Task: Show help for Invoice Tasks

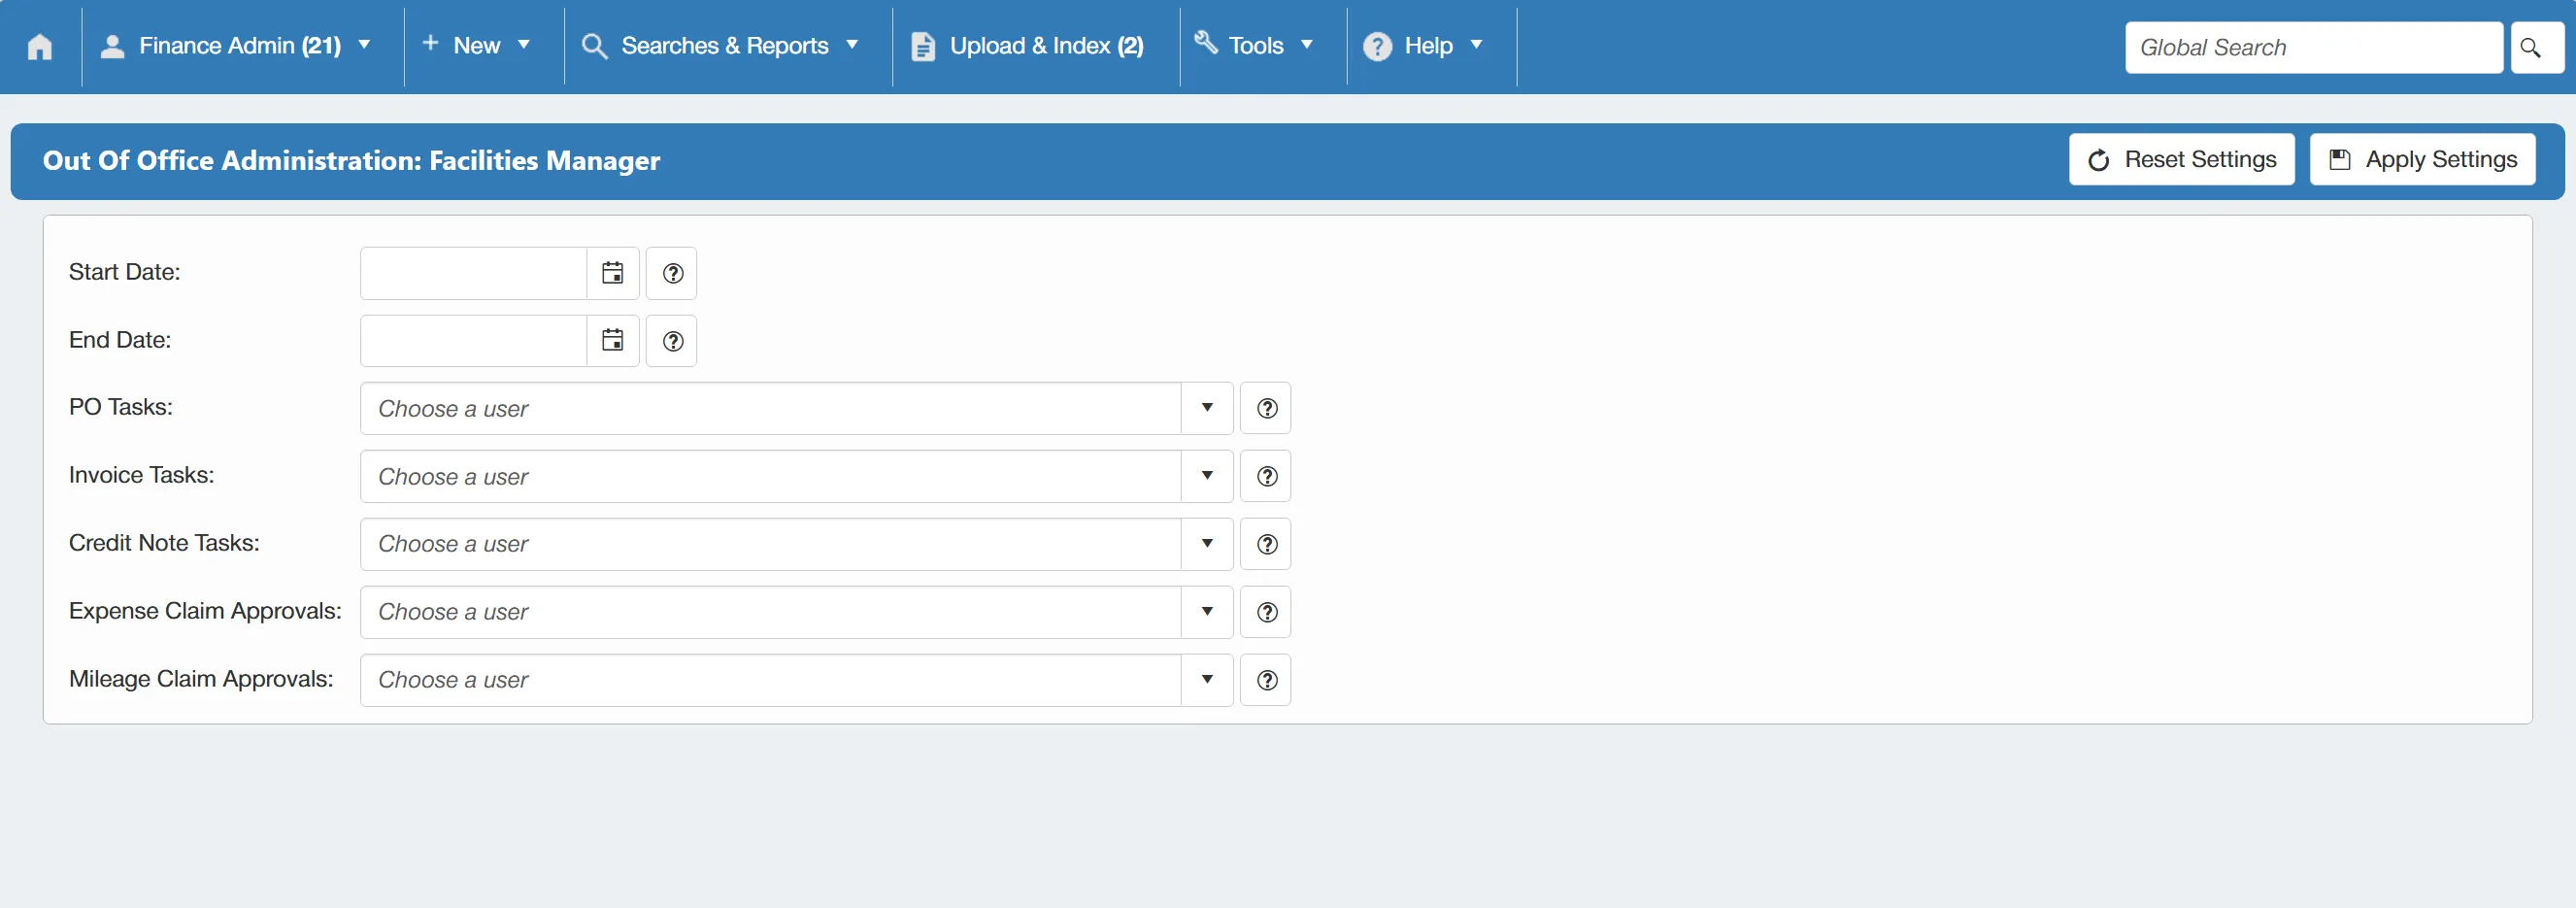Action: (1266, 476)
